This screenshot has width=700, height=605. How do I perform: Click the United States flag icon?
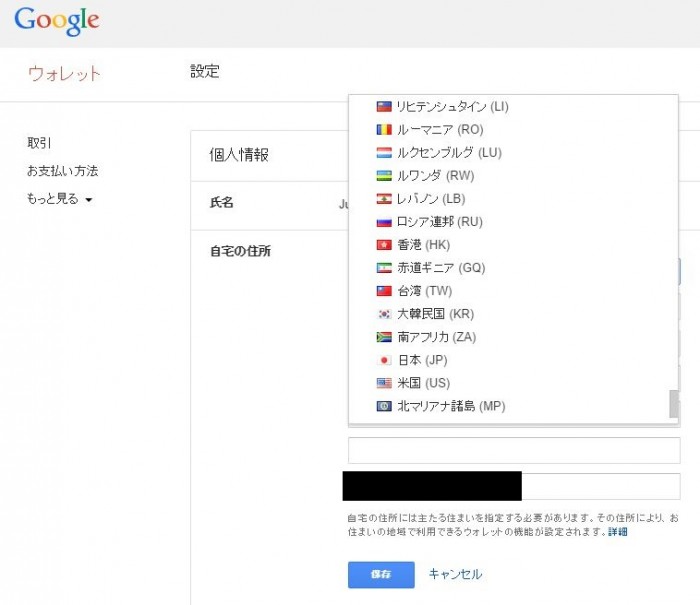pos(383,383)
